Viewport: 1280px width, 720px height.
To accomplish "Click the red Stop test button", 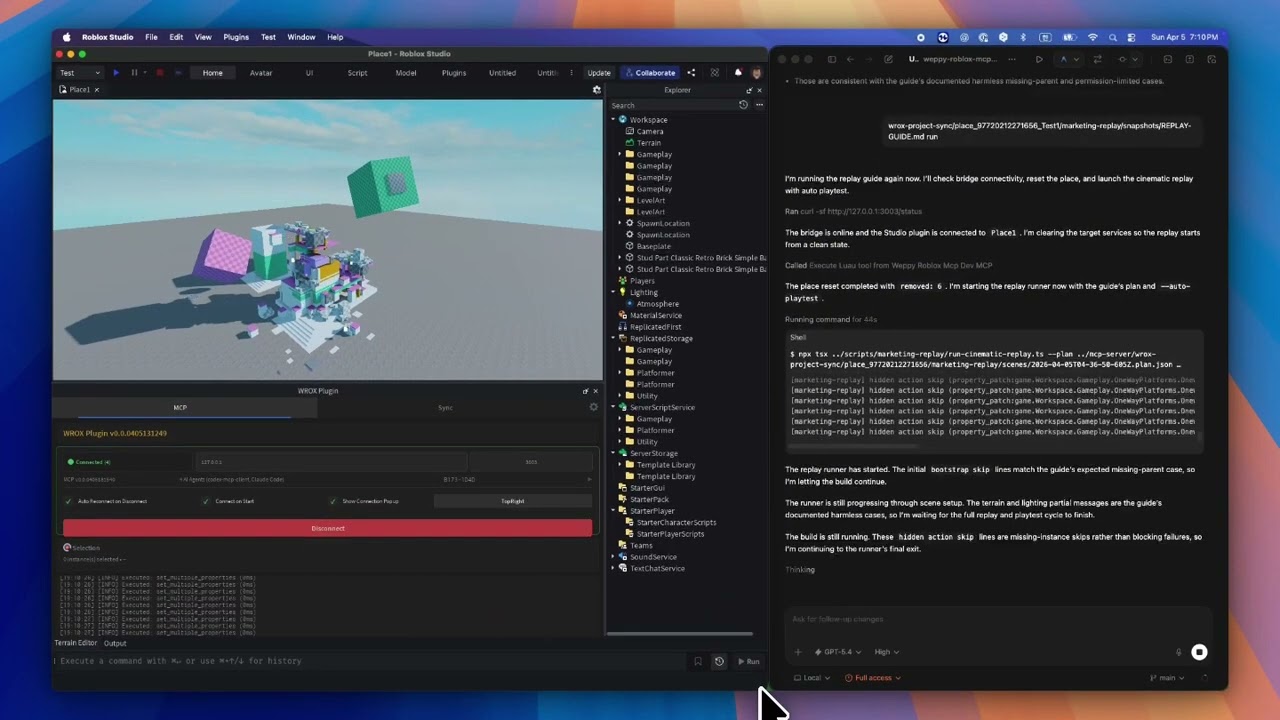I will tap(159, 73).
